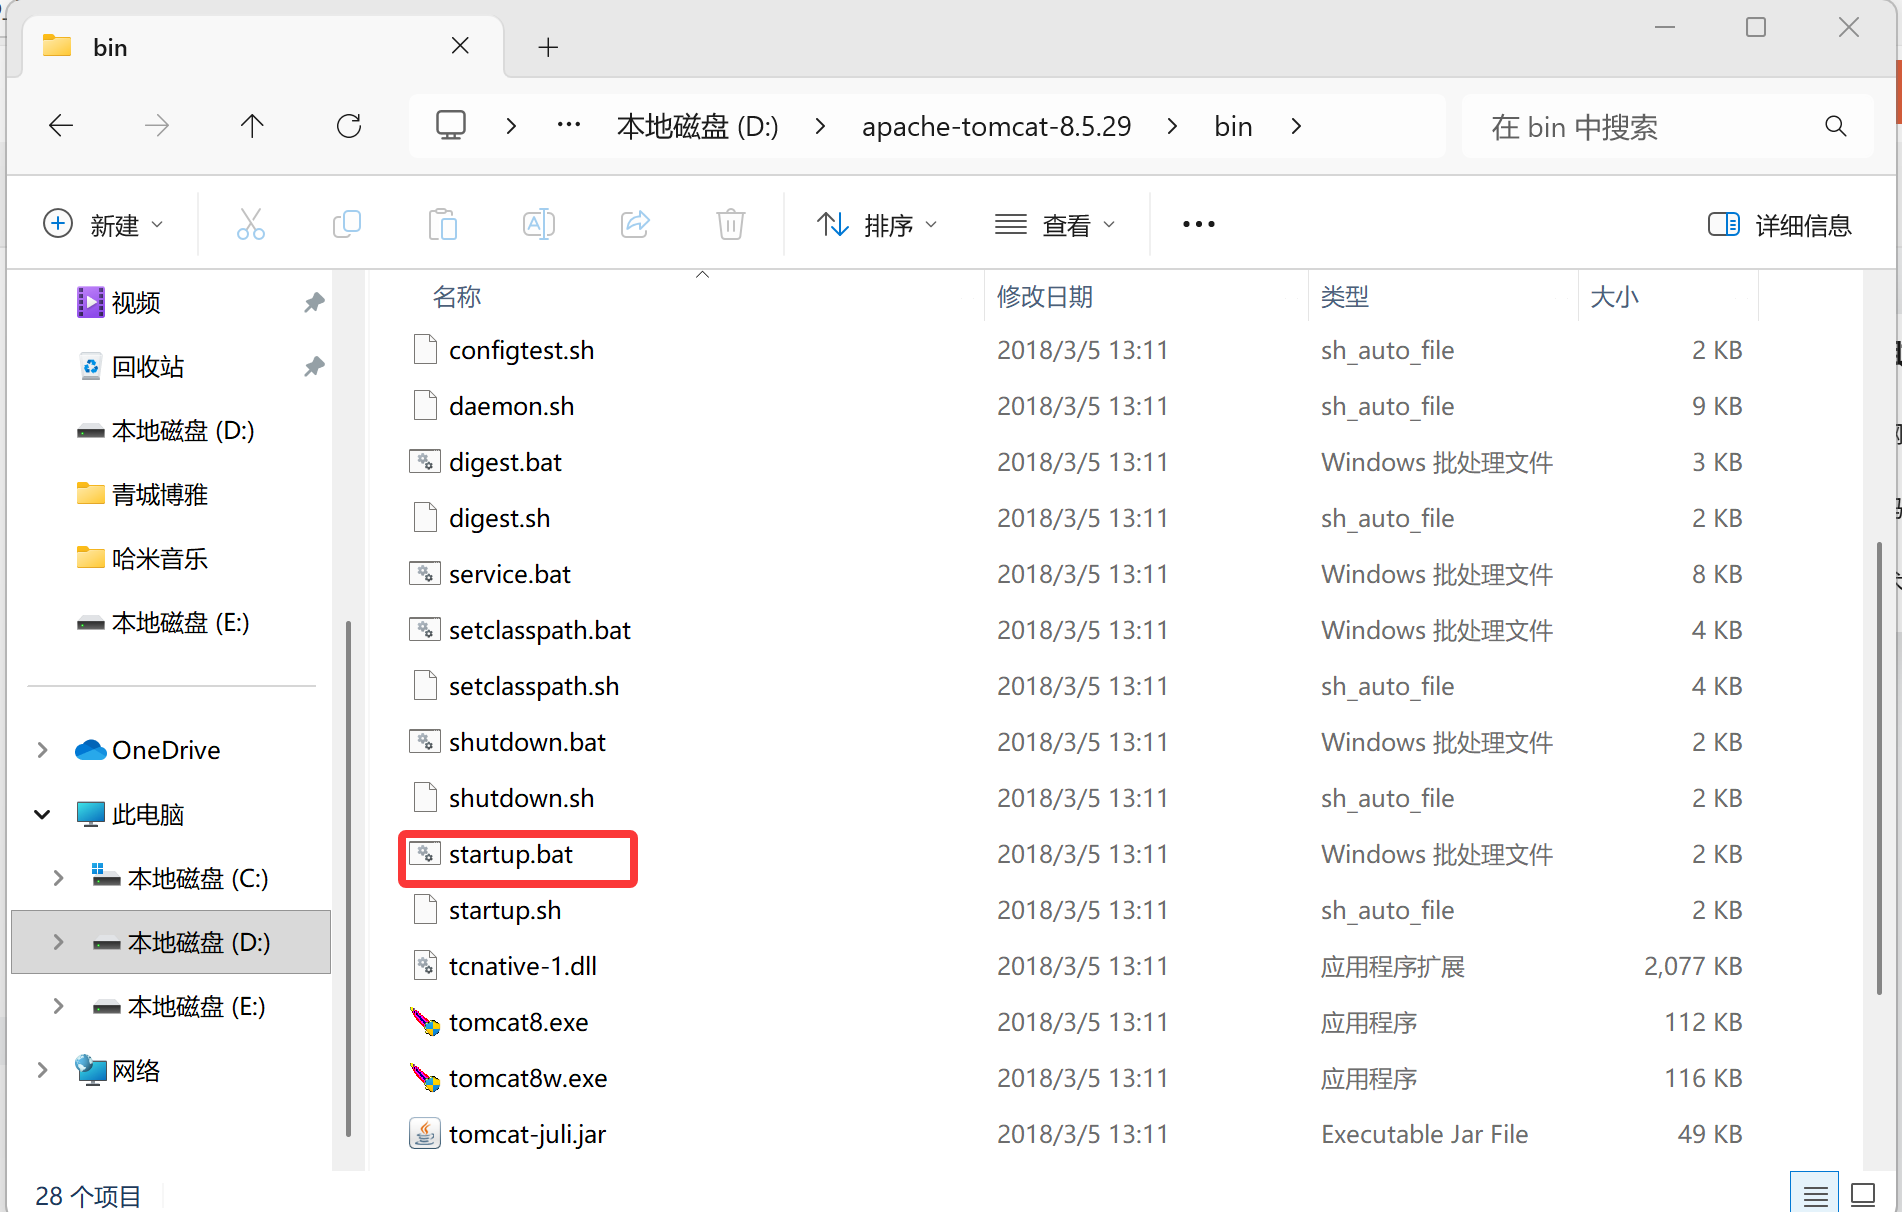Sort by the 类型 column header
Image resolution: width=1902 pixels, height=1212 pixels.
click(x=1345, y=297)
